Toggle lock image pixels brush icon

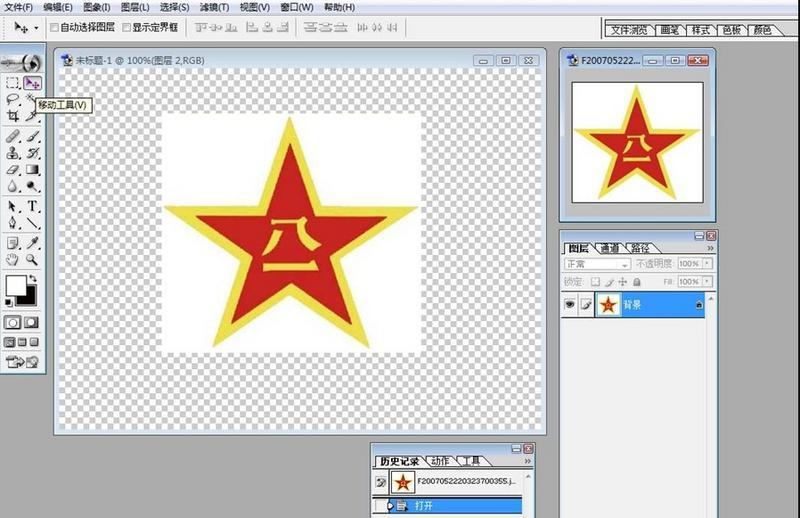point(609,282)
